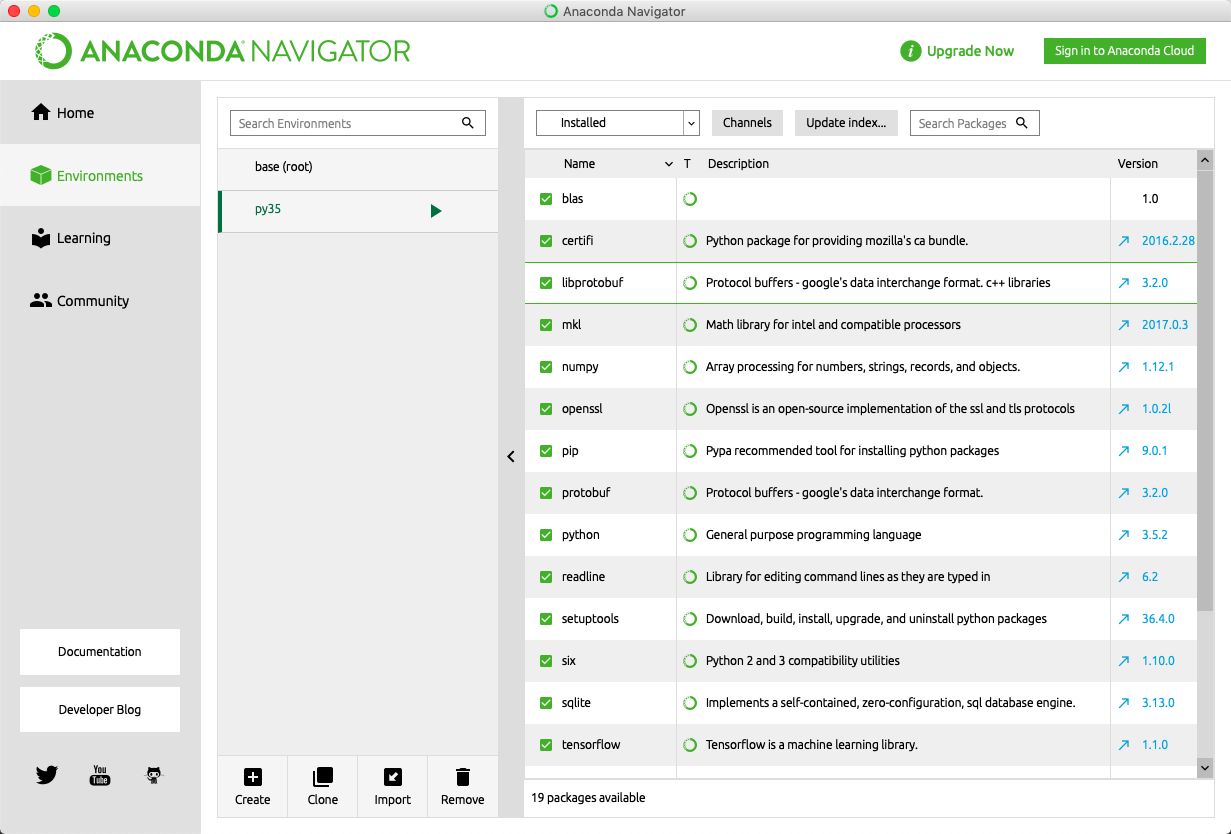Image resolution: width=1231 pixels, height=834 pixels.
Task: Toggle the openssl package checkbox
Action: tap(546, 409)
